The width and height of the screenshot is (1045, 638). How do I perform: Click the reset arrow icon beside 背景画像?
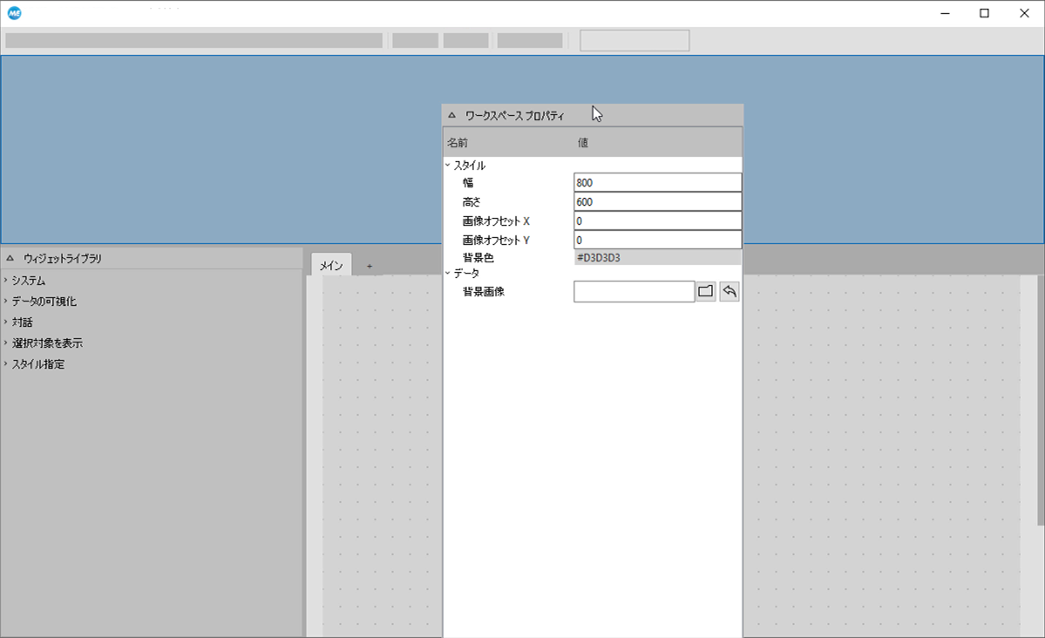(730, 291)
